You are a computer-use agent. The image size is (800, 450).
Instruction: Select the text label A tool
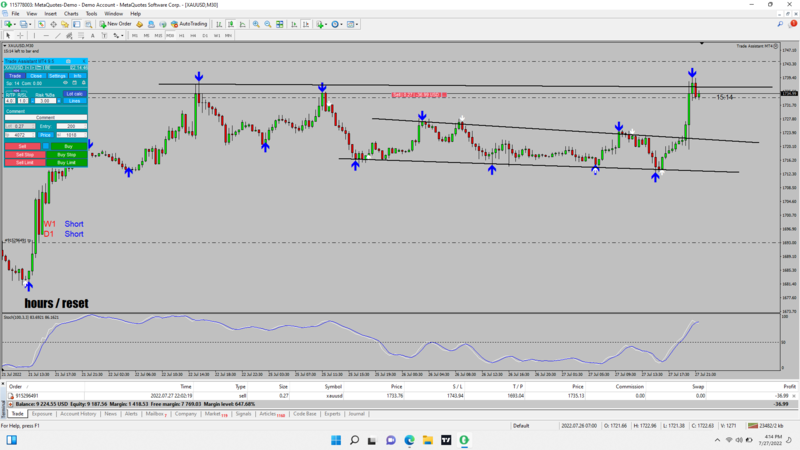92,36
